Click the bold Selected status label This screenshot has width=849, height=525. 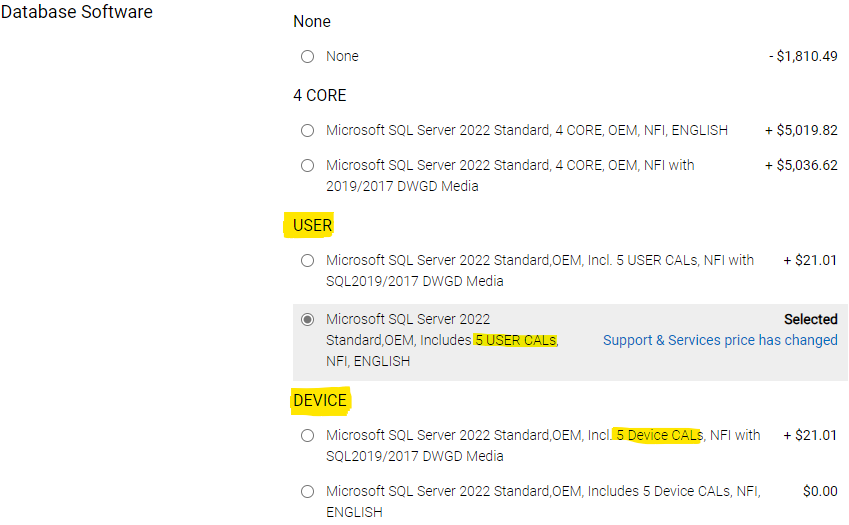coord(810,320)
